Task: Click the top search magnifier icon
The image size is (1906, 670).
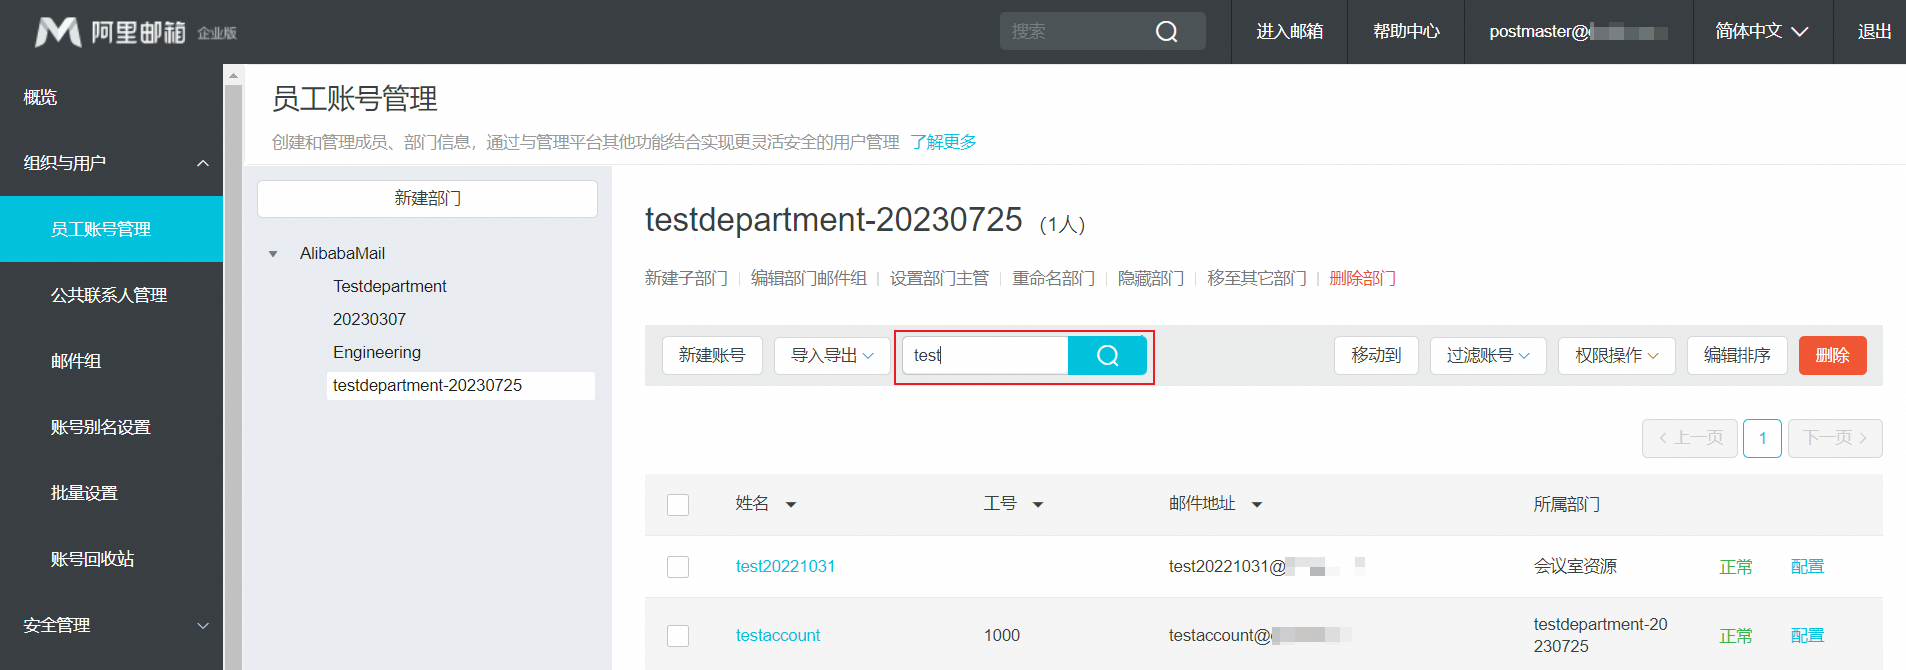Action: coord(1166,32)
